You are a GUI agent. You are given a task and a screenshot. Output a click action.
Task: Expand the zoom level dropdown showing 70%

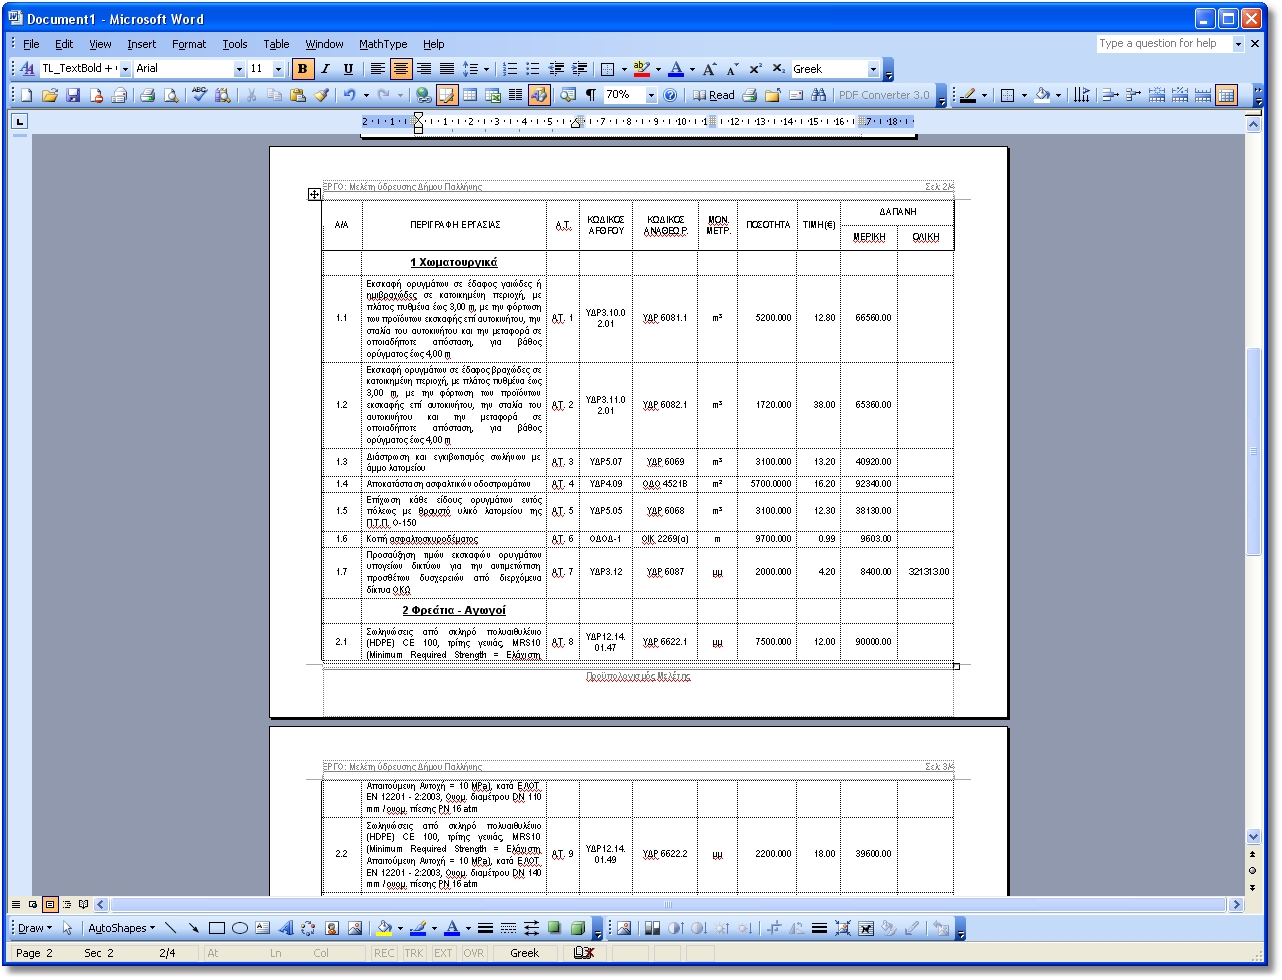pyautogui.click(x=651, y=96)
